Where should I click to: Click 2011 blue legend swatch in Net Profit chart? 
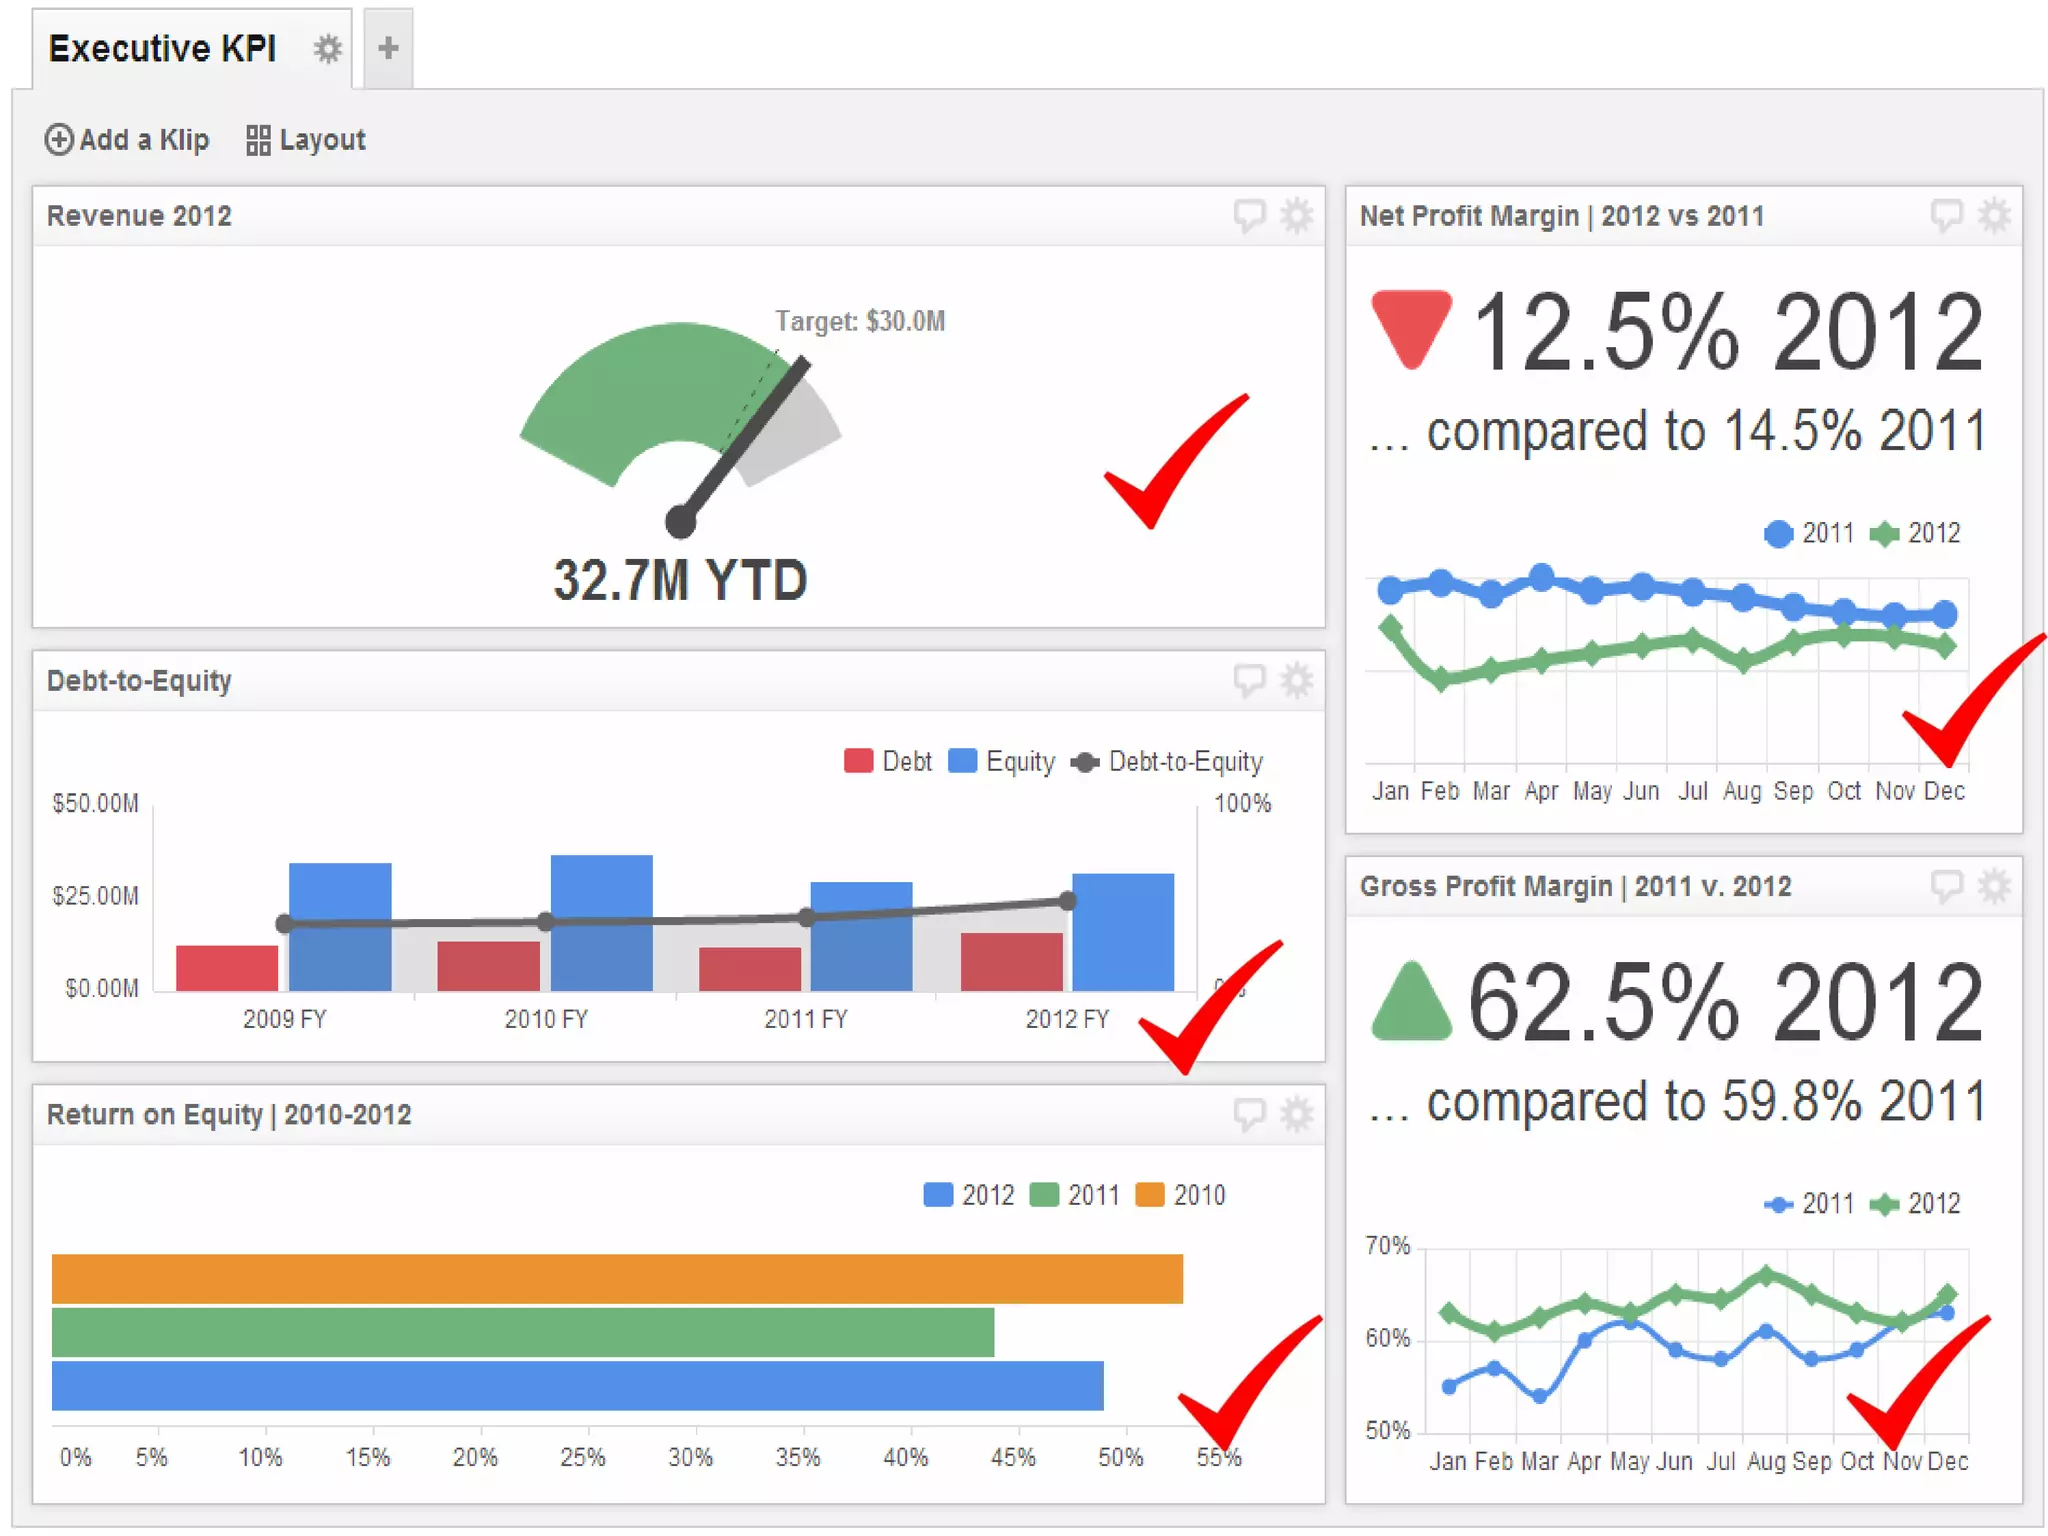coord(1778,534)
